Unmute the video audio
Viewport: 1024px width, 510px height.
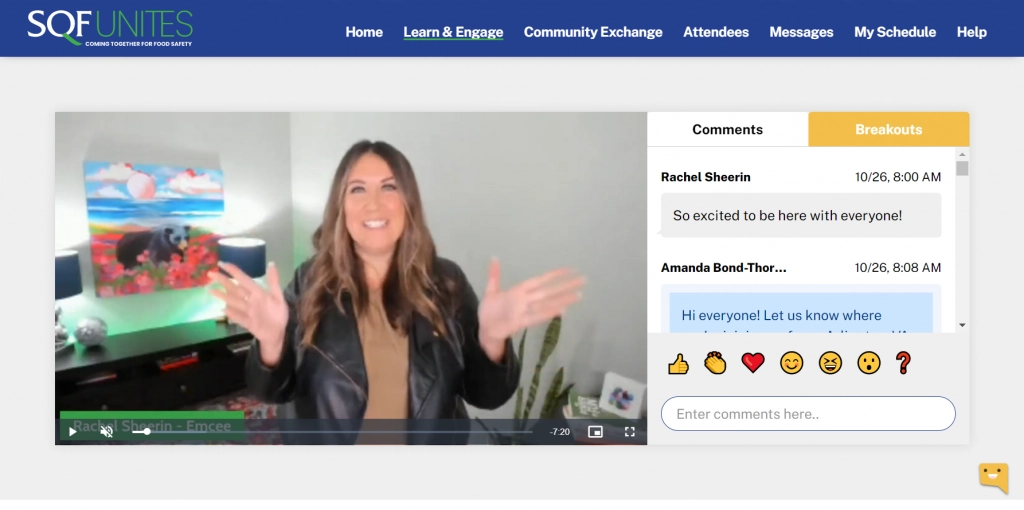(x=107, y=432)
